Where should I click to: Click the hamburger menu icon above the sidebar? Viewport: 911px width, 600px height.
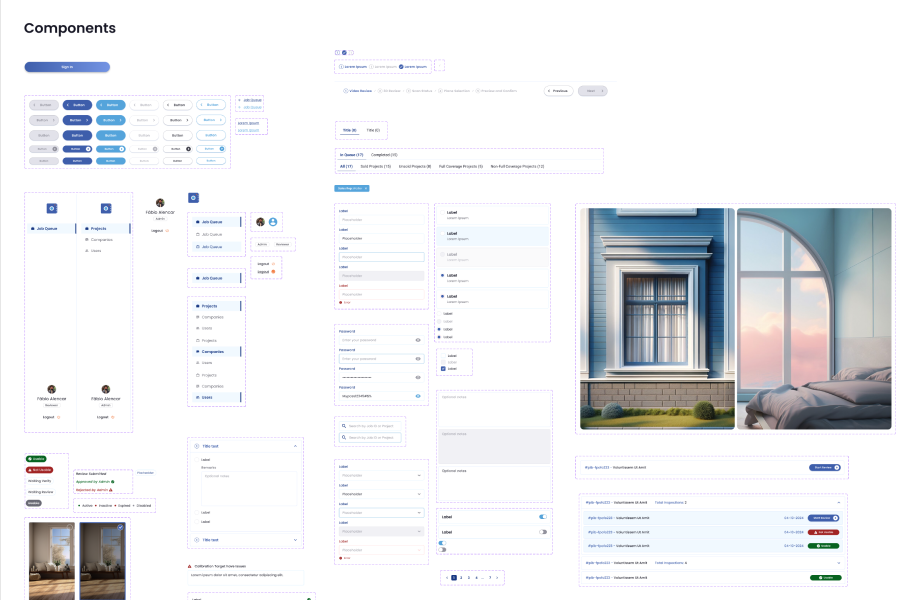click(192, 198)
